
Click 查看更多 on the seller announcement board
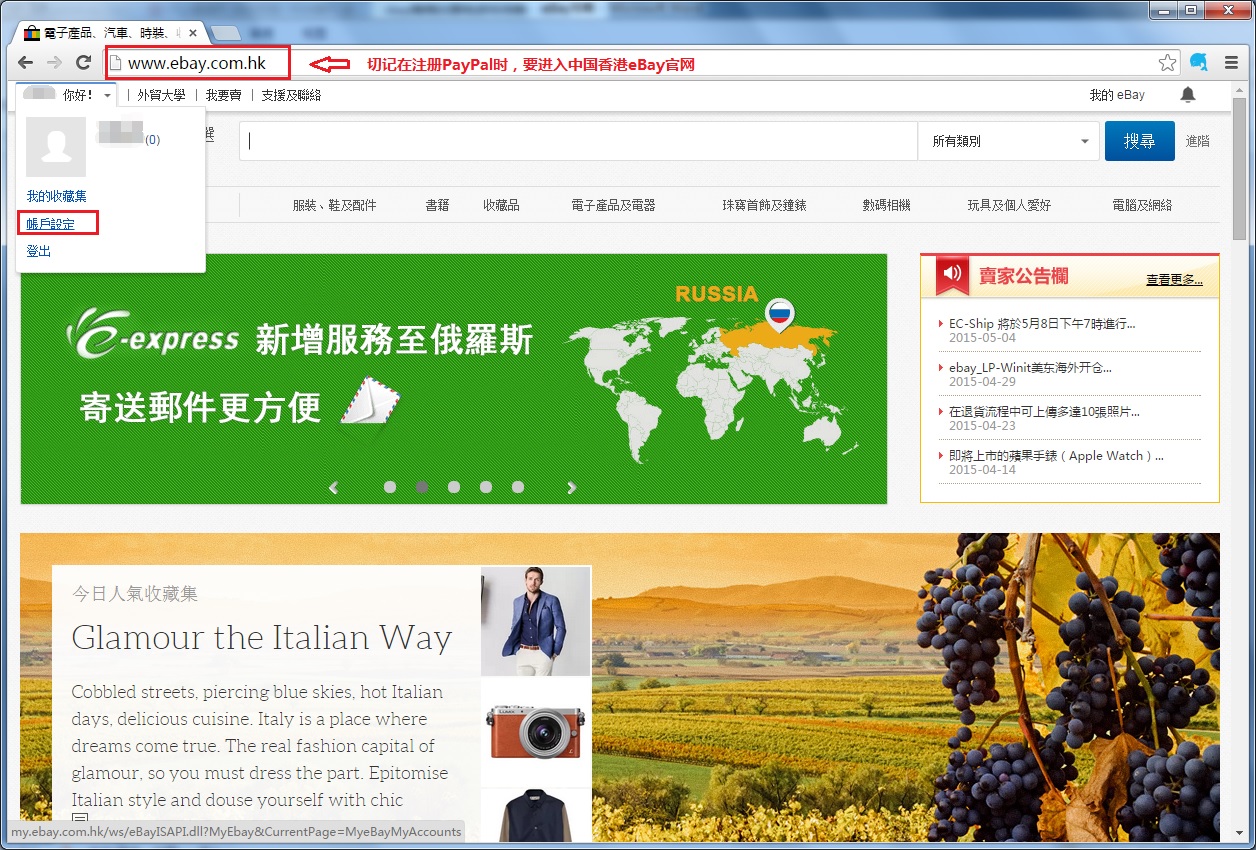1175,280
